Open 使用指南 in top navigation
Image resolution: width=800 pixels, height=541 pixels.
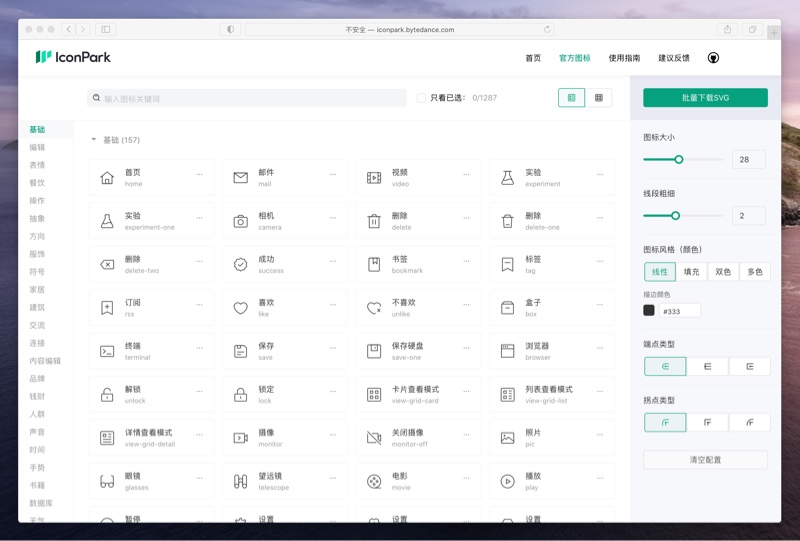(x=625, y=58)
